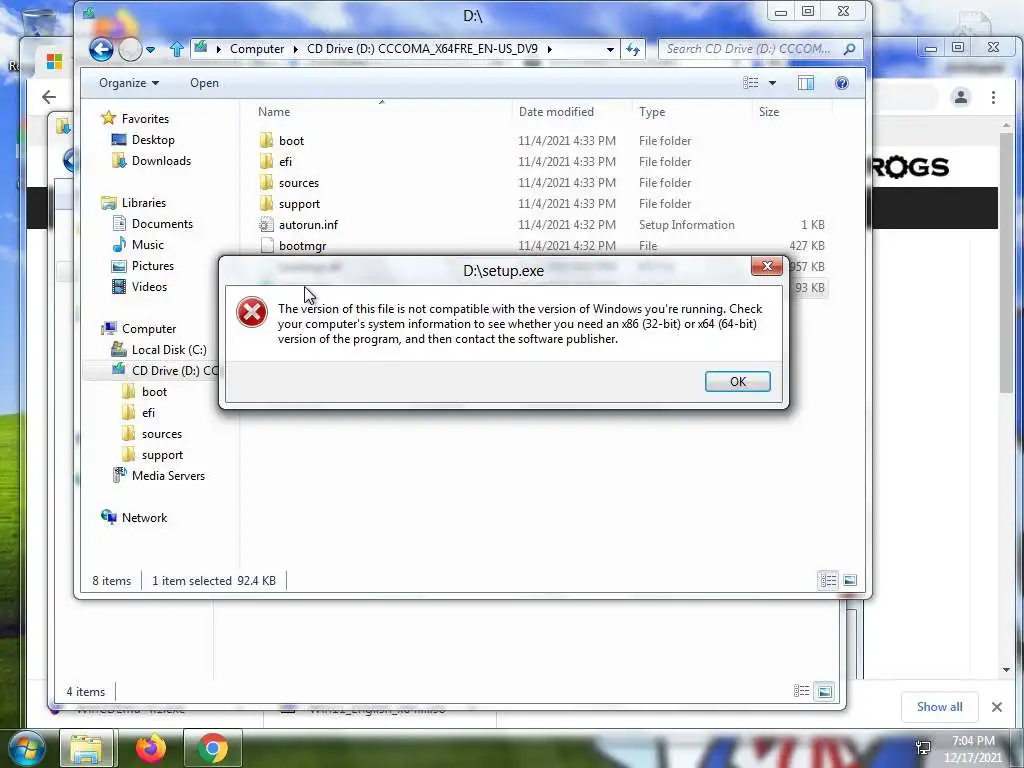Screen dimensions: 1024x768
Task: Go back using Explorer's back arrow
Action: click(101, 49)
